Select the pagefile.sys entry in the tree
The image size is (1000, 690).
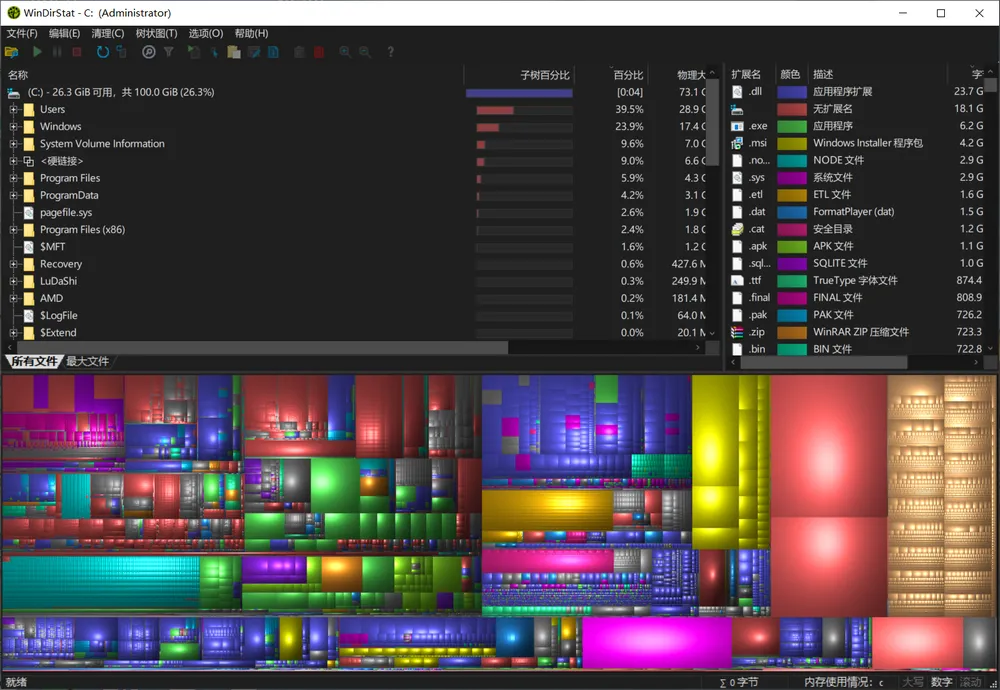[66, 212]
